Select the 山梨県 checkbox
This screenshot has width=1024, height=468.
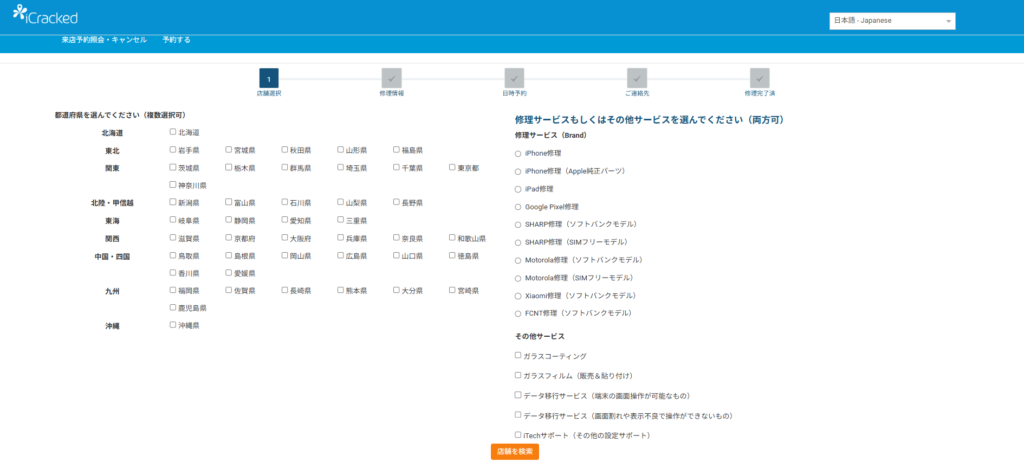tap(340, 202)
